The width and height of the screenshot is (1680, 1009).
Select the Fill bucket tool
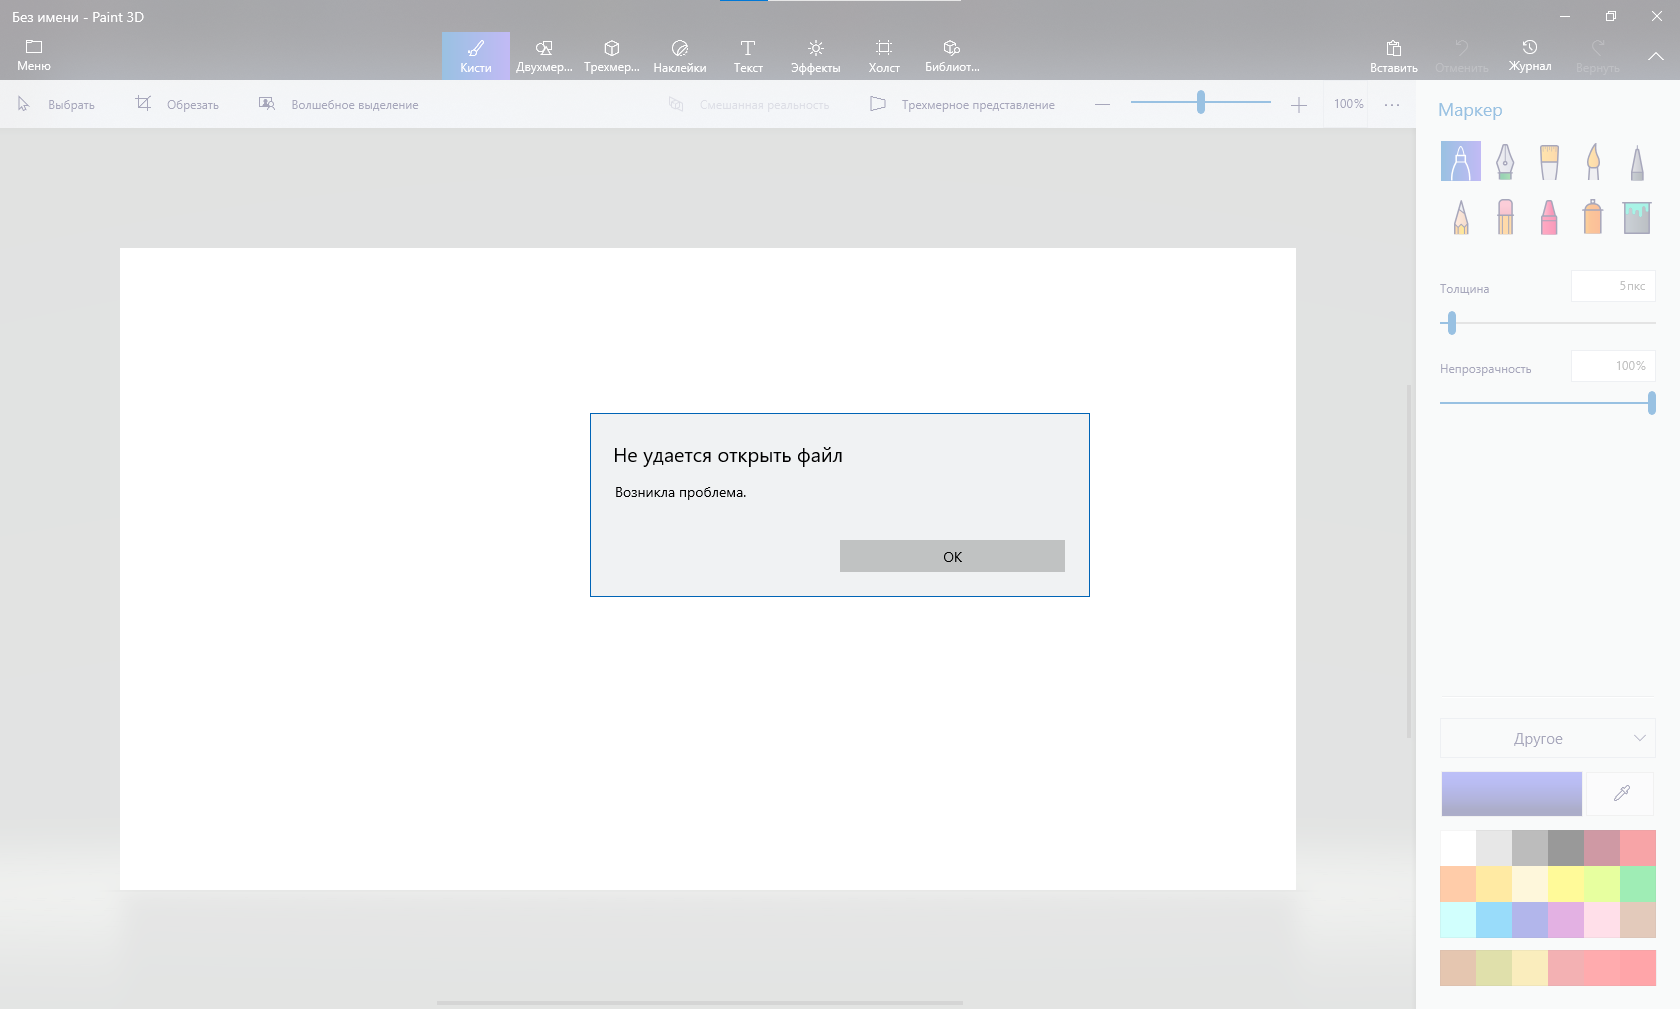pyautogui.click(x=1637, y=216)
